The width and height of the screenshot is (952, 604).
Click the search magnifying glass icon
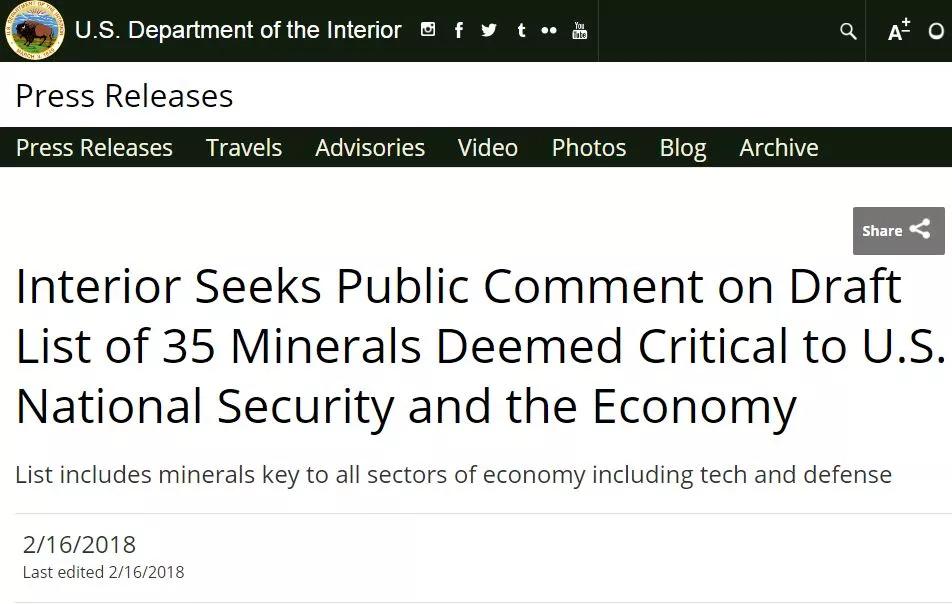[x=848, y=31]
